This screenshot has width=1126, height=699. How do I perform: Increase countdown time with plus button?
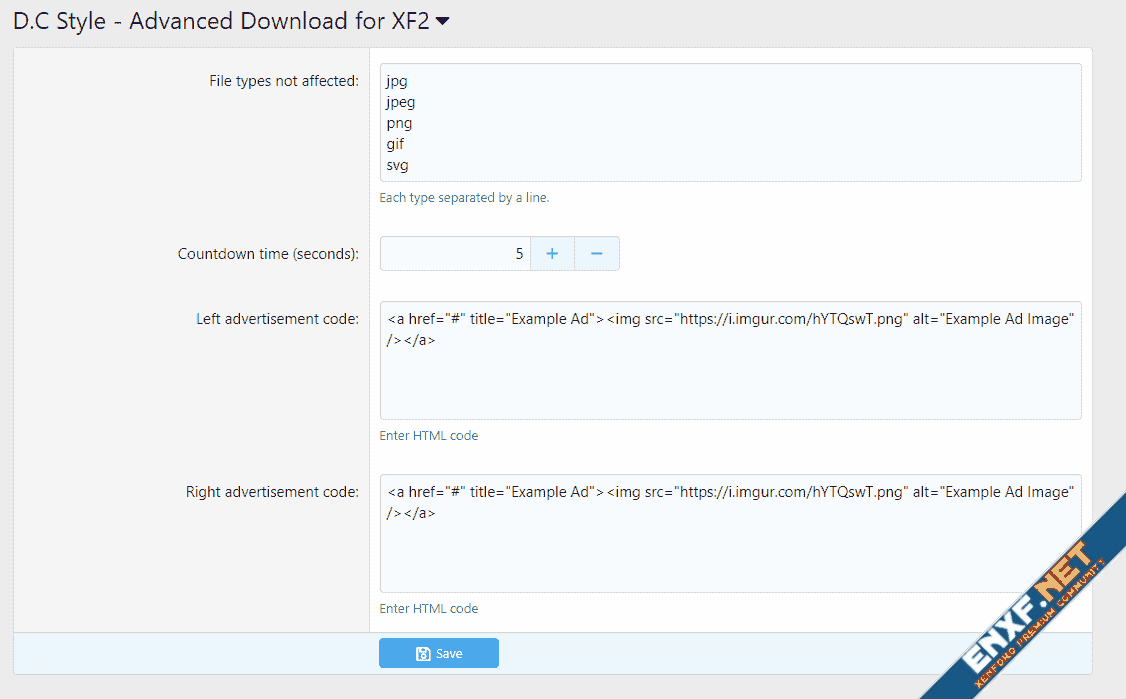552,254
